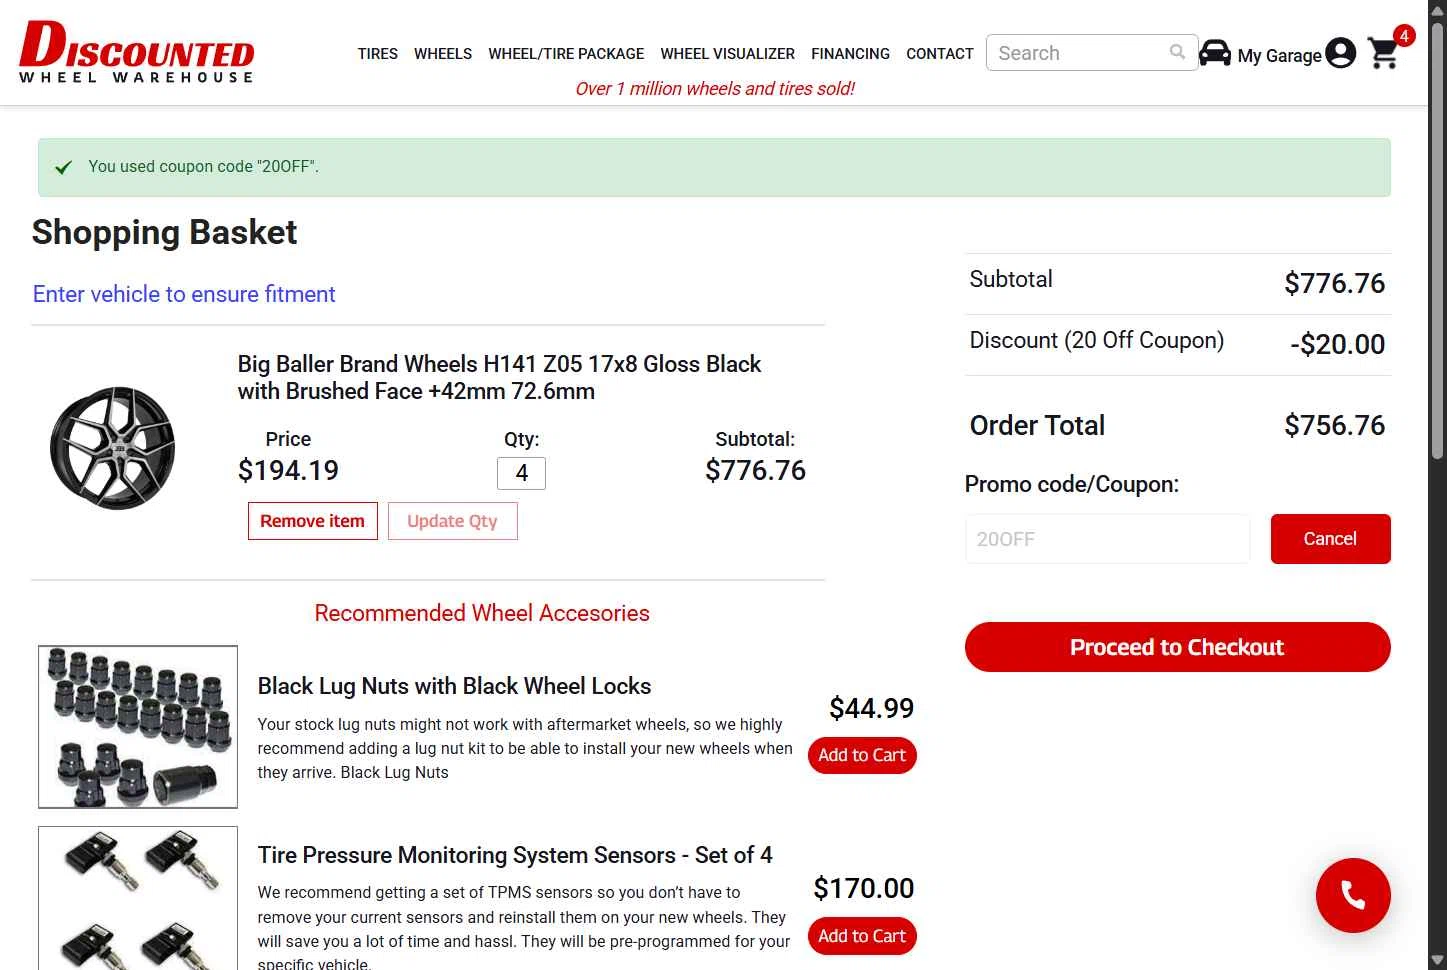The width and height of the screenshot is (1447, 970).
Task: Click the Big Baller wheel thumbnail
Action: point(113,447)
